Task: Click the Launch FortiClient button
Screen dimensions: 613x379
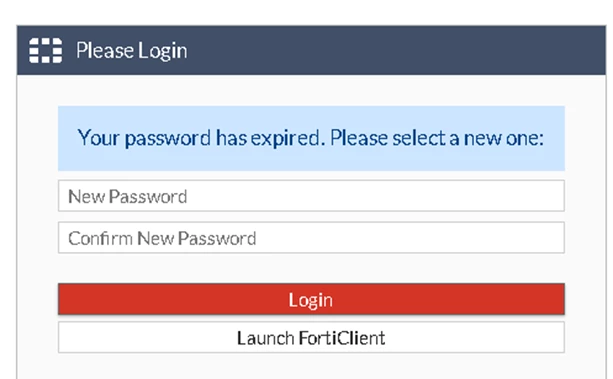Action: [311, 337]
